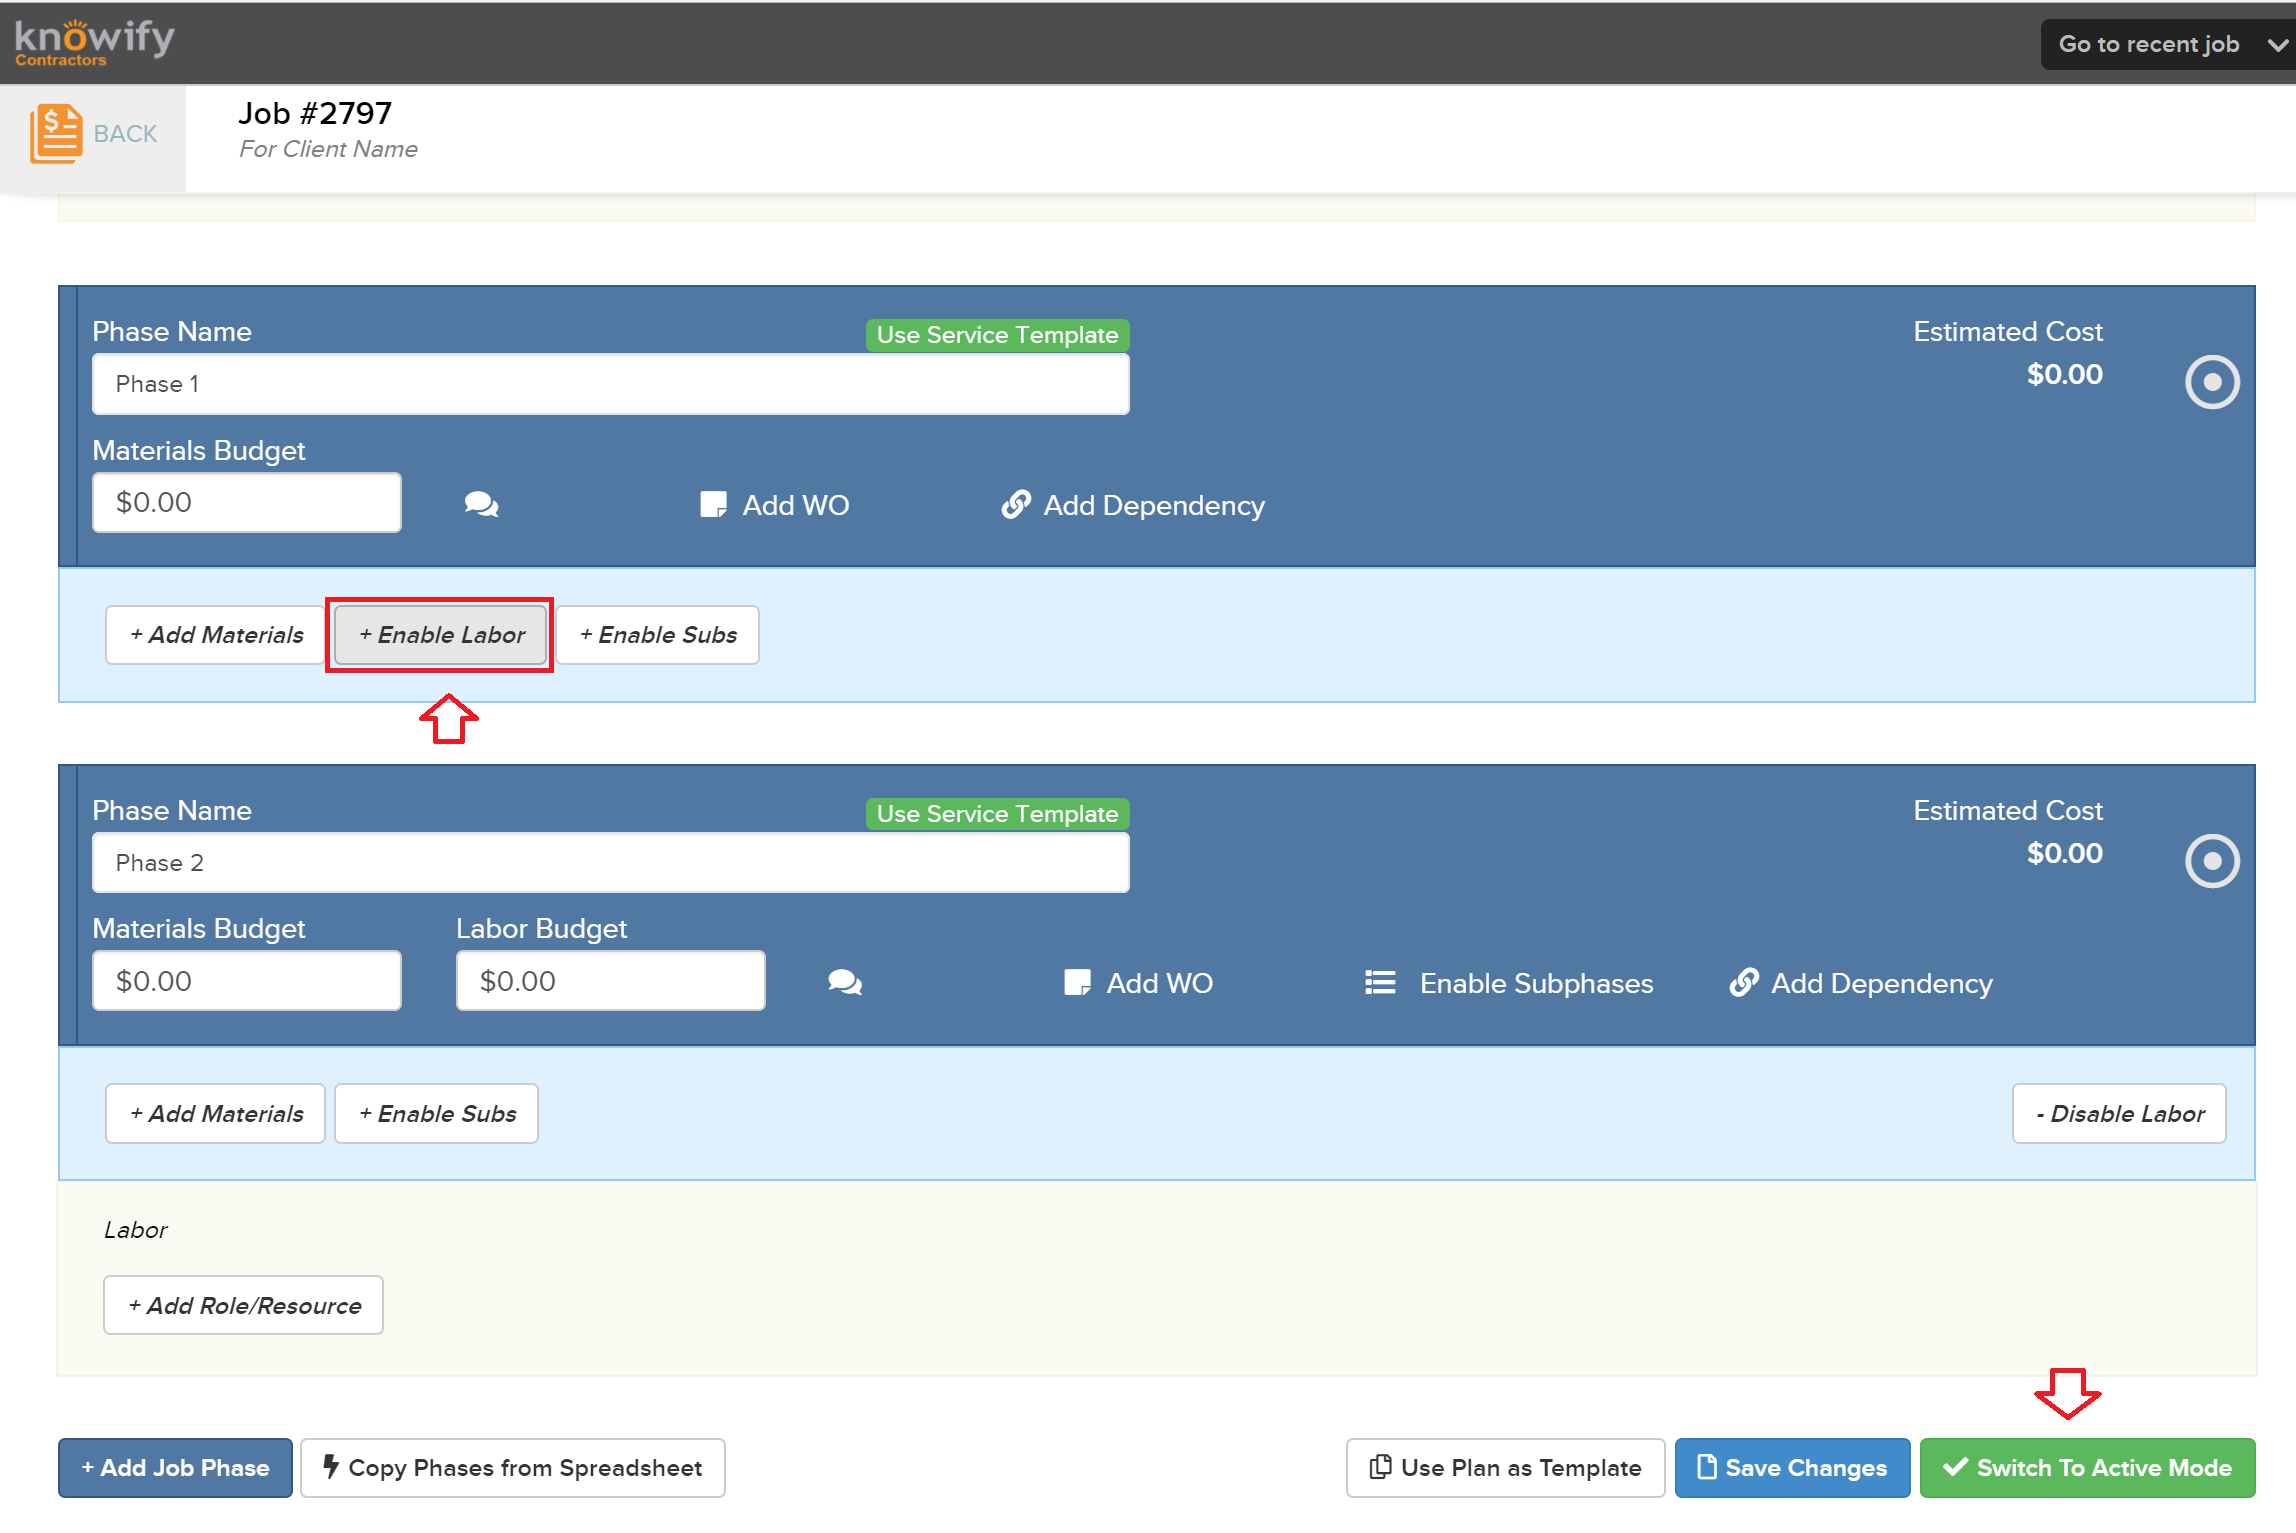
Task: Edit the Phase 1 name field
Action: click(x=611, y=384)
